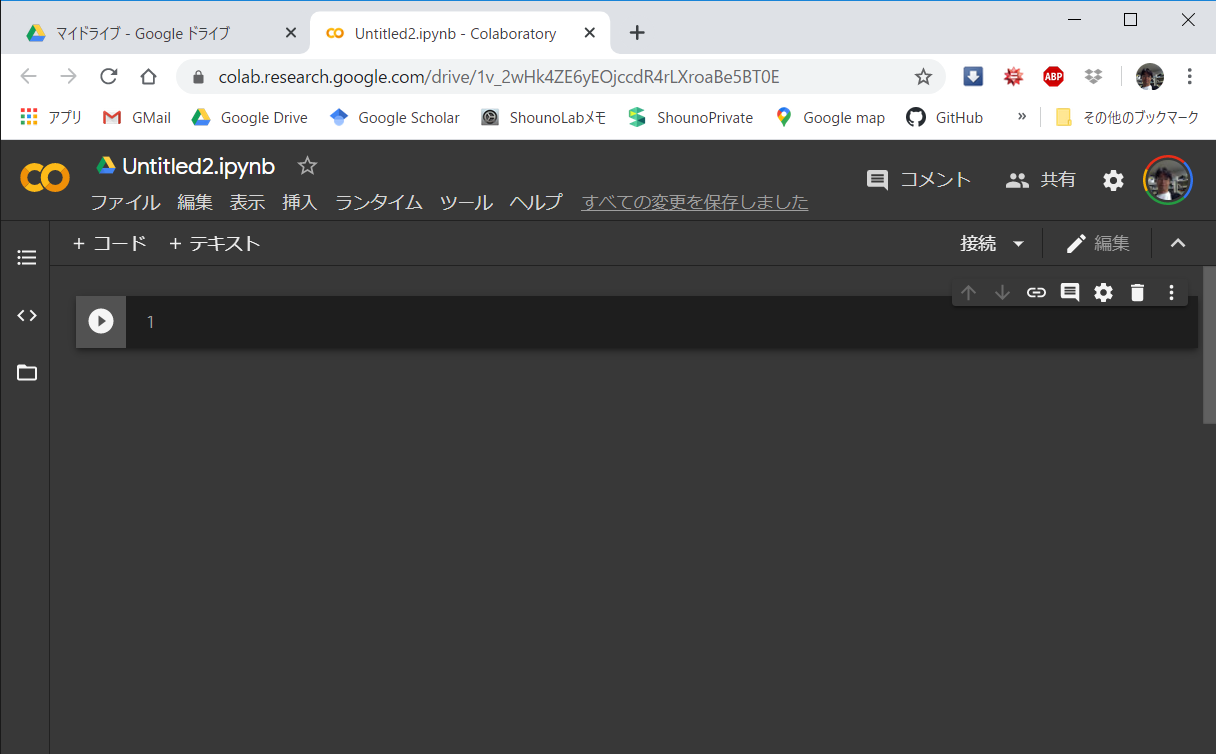1216x754 pixels.
Task: Open the 接続 connect dropdown arrow
Action: coord(1019,243)
